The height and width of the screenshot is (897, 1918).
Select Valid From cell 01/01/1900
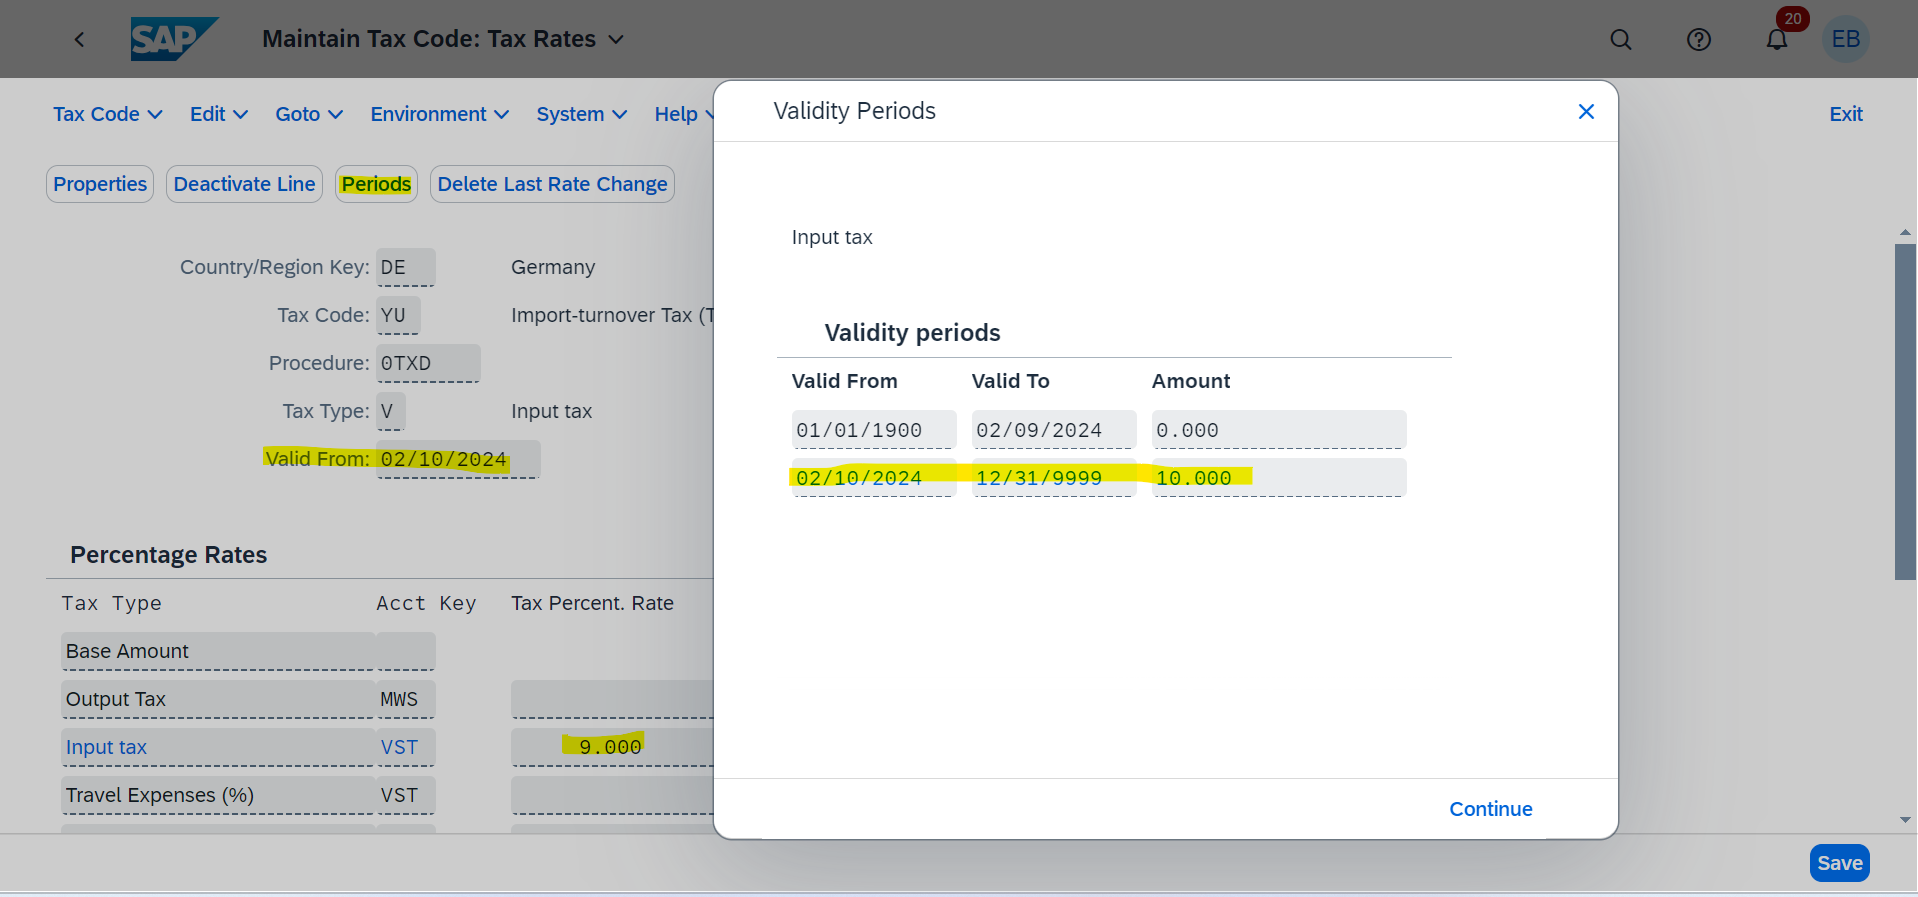[874, 430]
